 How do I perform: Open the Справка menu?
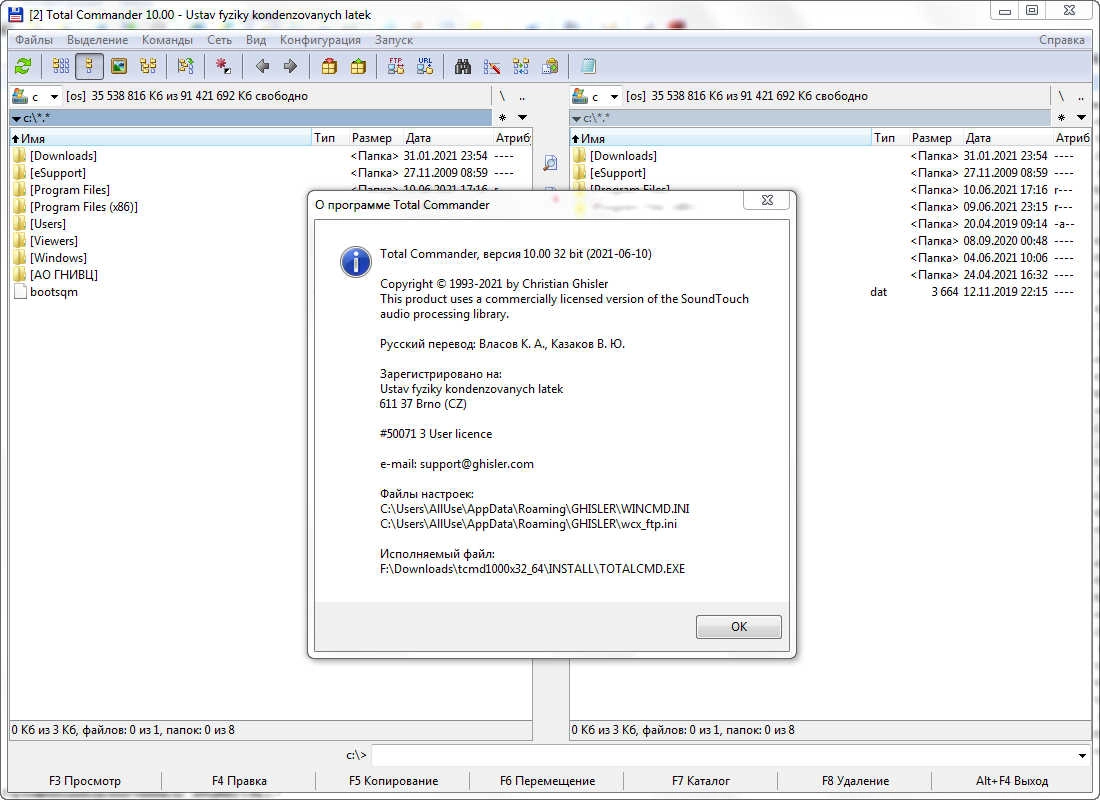(1061, 40)
